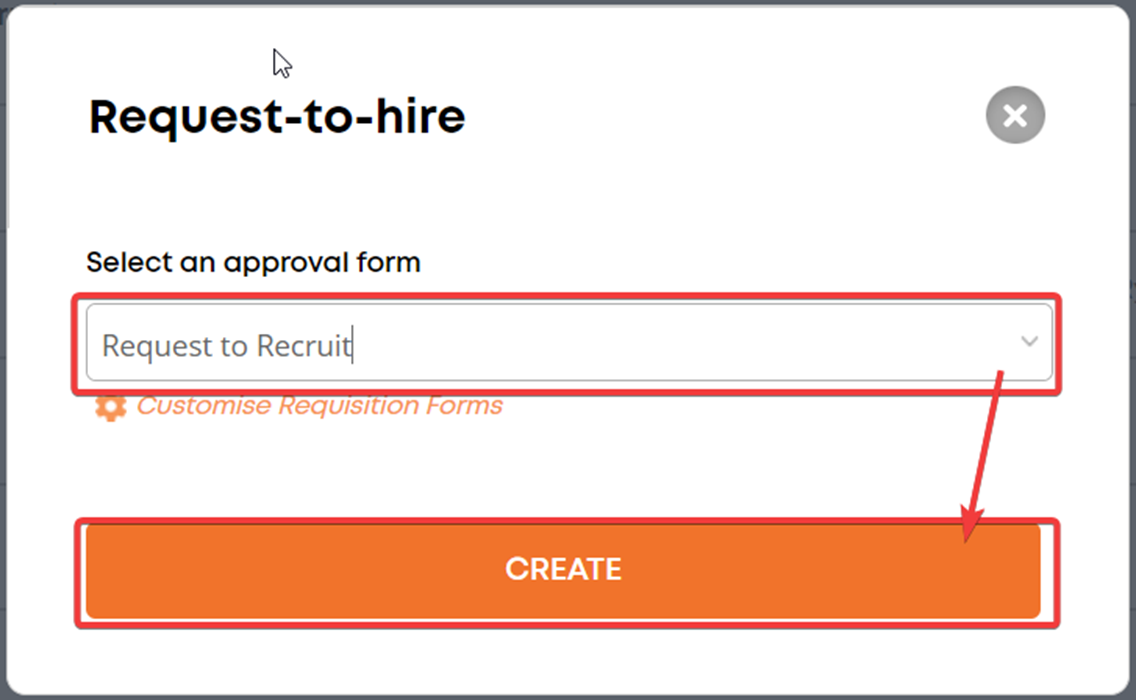This screenshot has width=1136, height=700.
Task: Click CREATE to submit the request-to-hire
Action: (563, 568)
